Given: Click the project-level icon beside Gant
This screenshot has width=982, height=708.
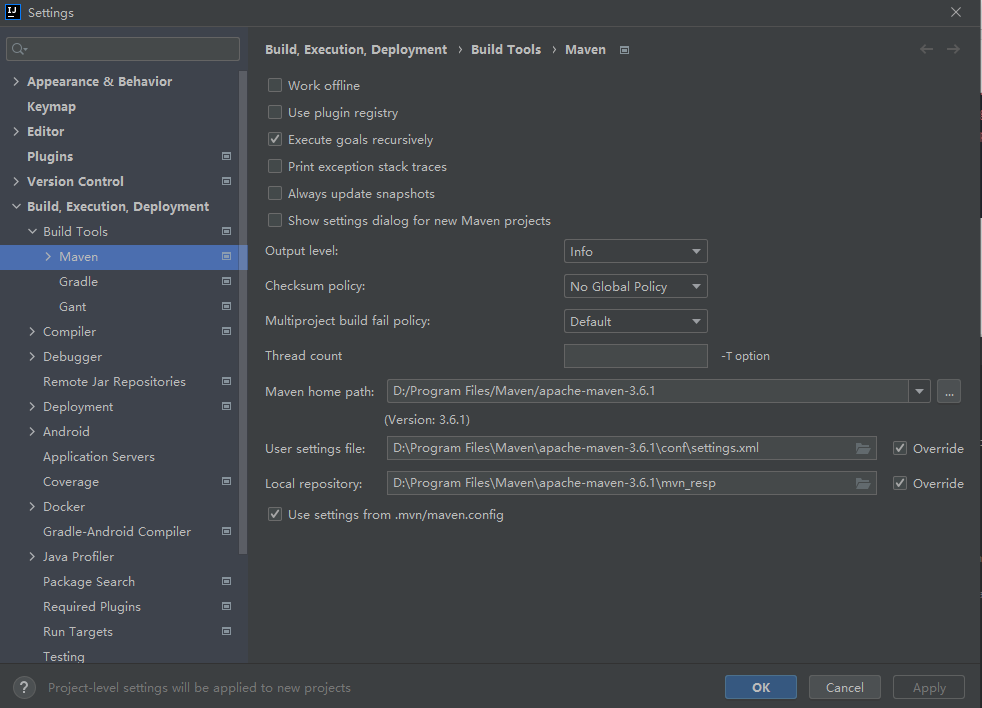Looking at the screenshot, I should 227,306.
